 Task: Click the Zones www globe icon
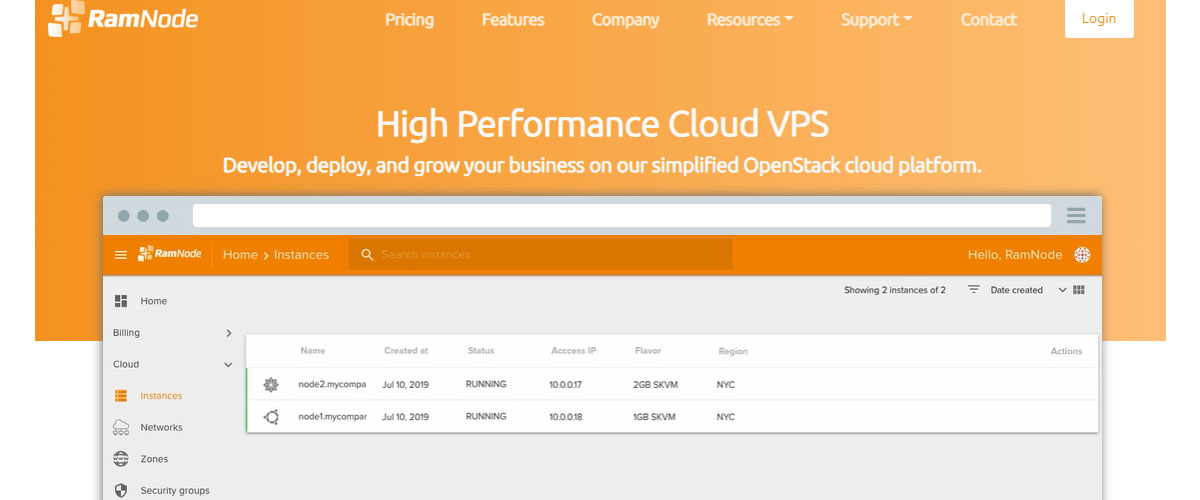(x=121, y=459)
